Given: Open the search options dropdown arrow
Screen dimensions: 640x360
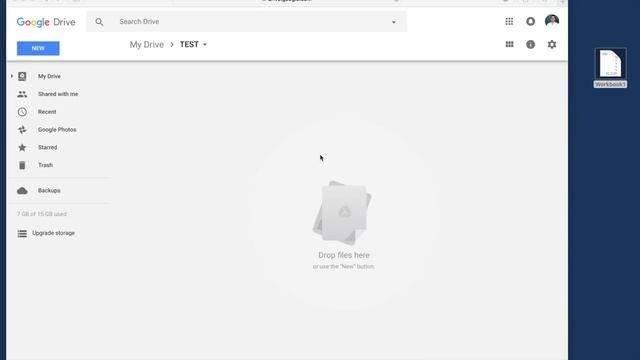Looking at the screenshot, I should point(393,22).
